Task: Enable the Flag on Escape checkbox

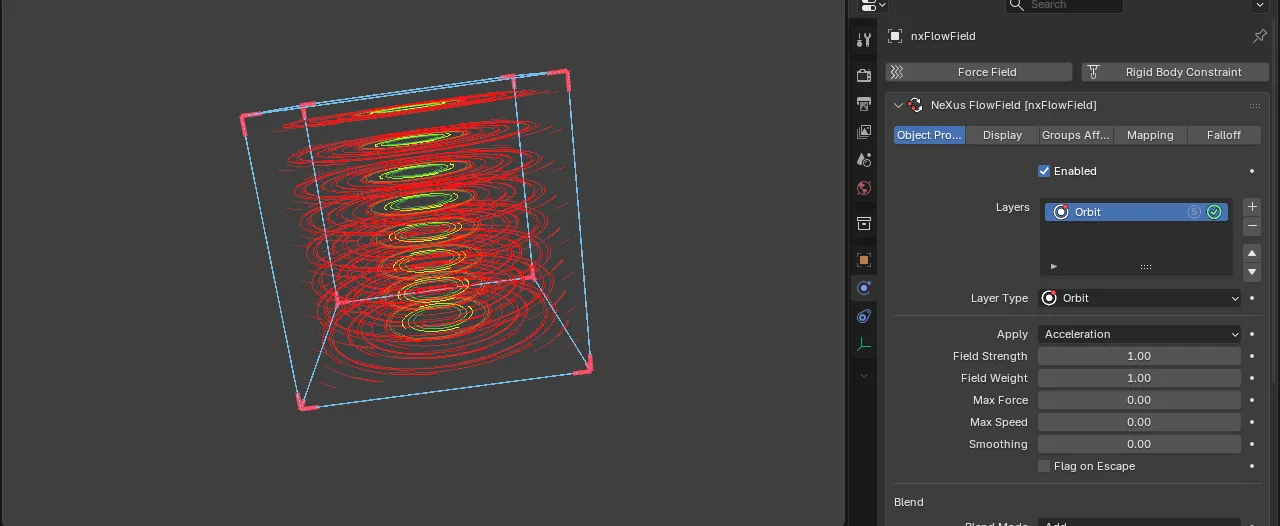Action: [1044, 466]
